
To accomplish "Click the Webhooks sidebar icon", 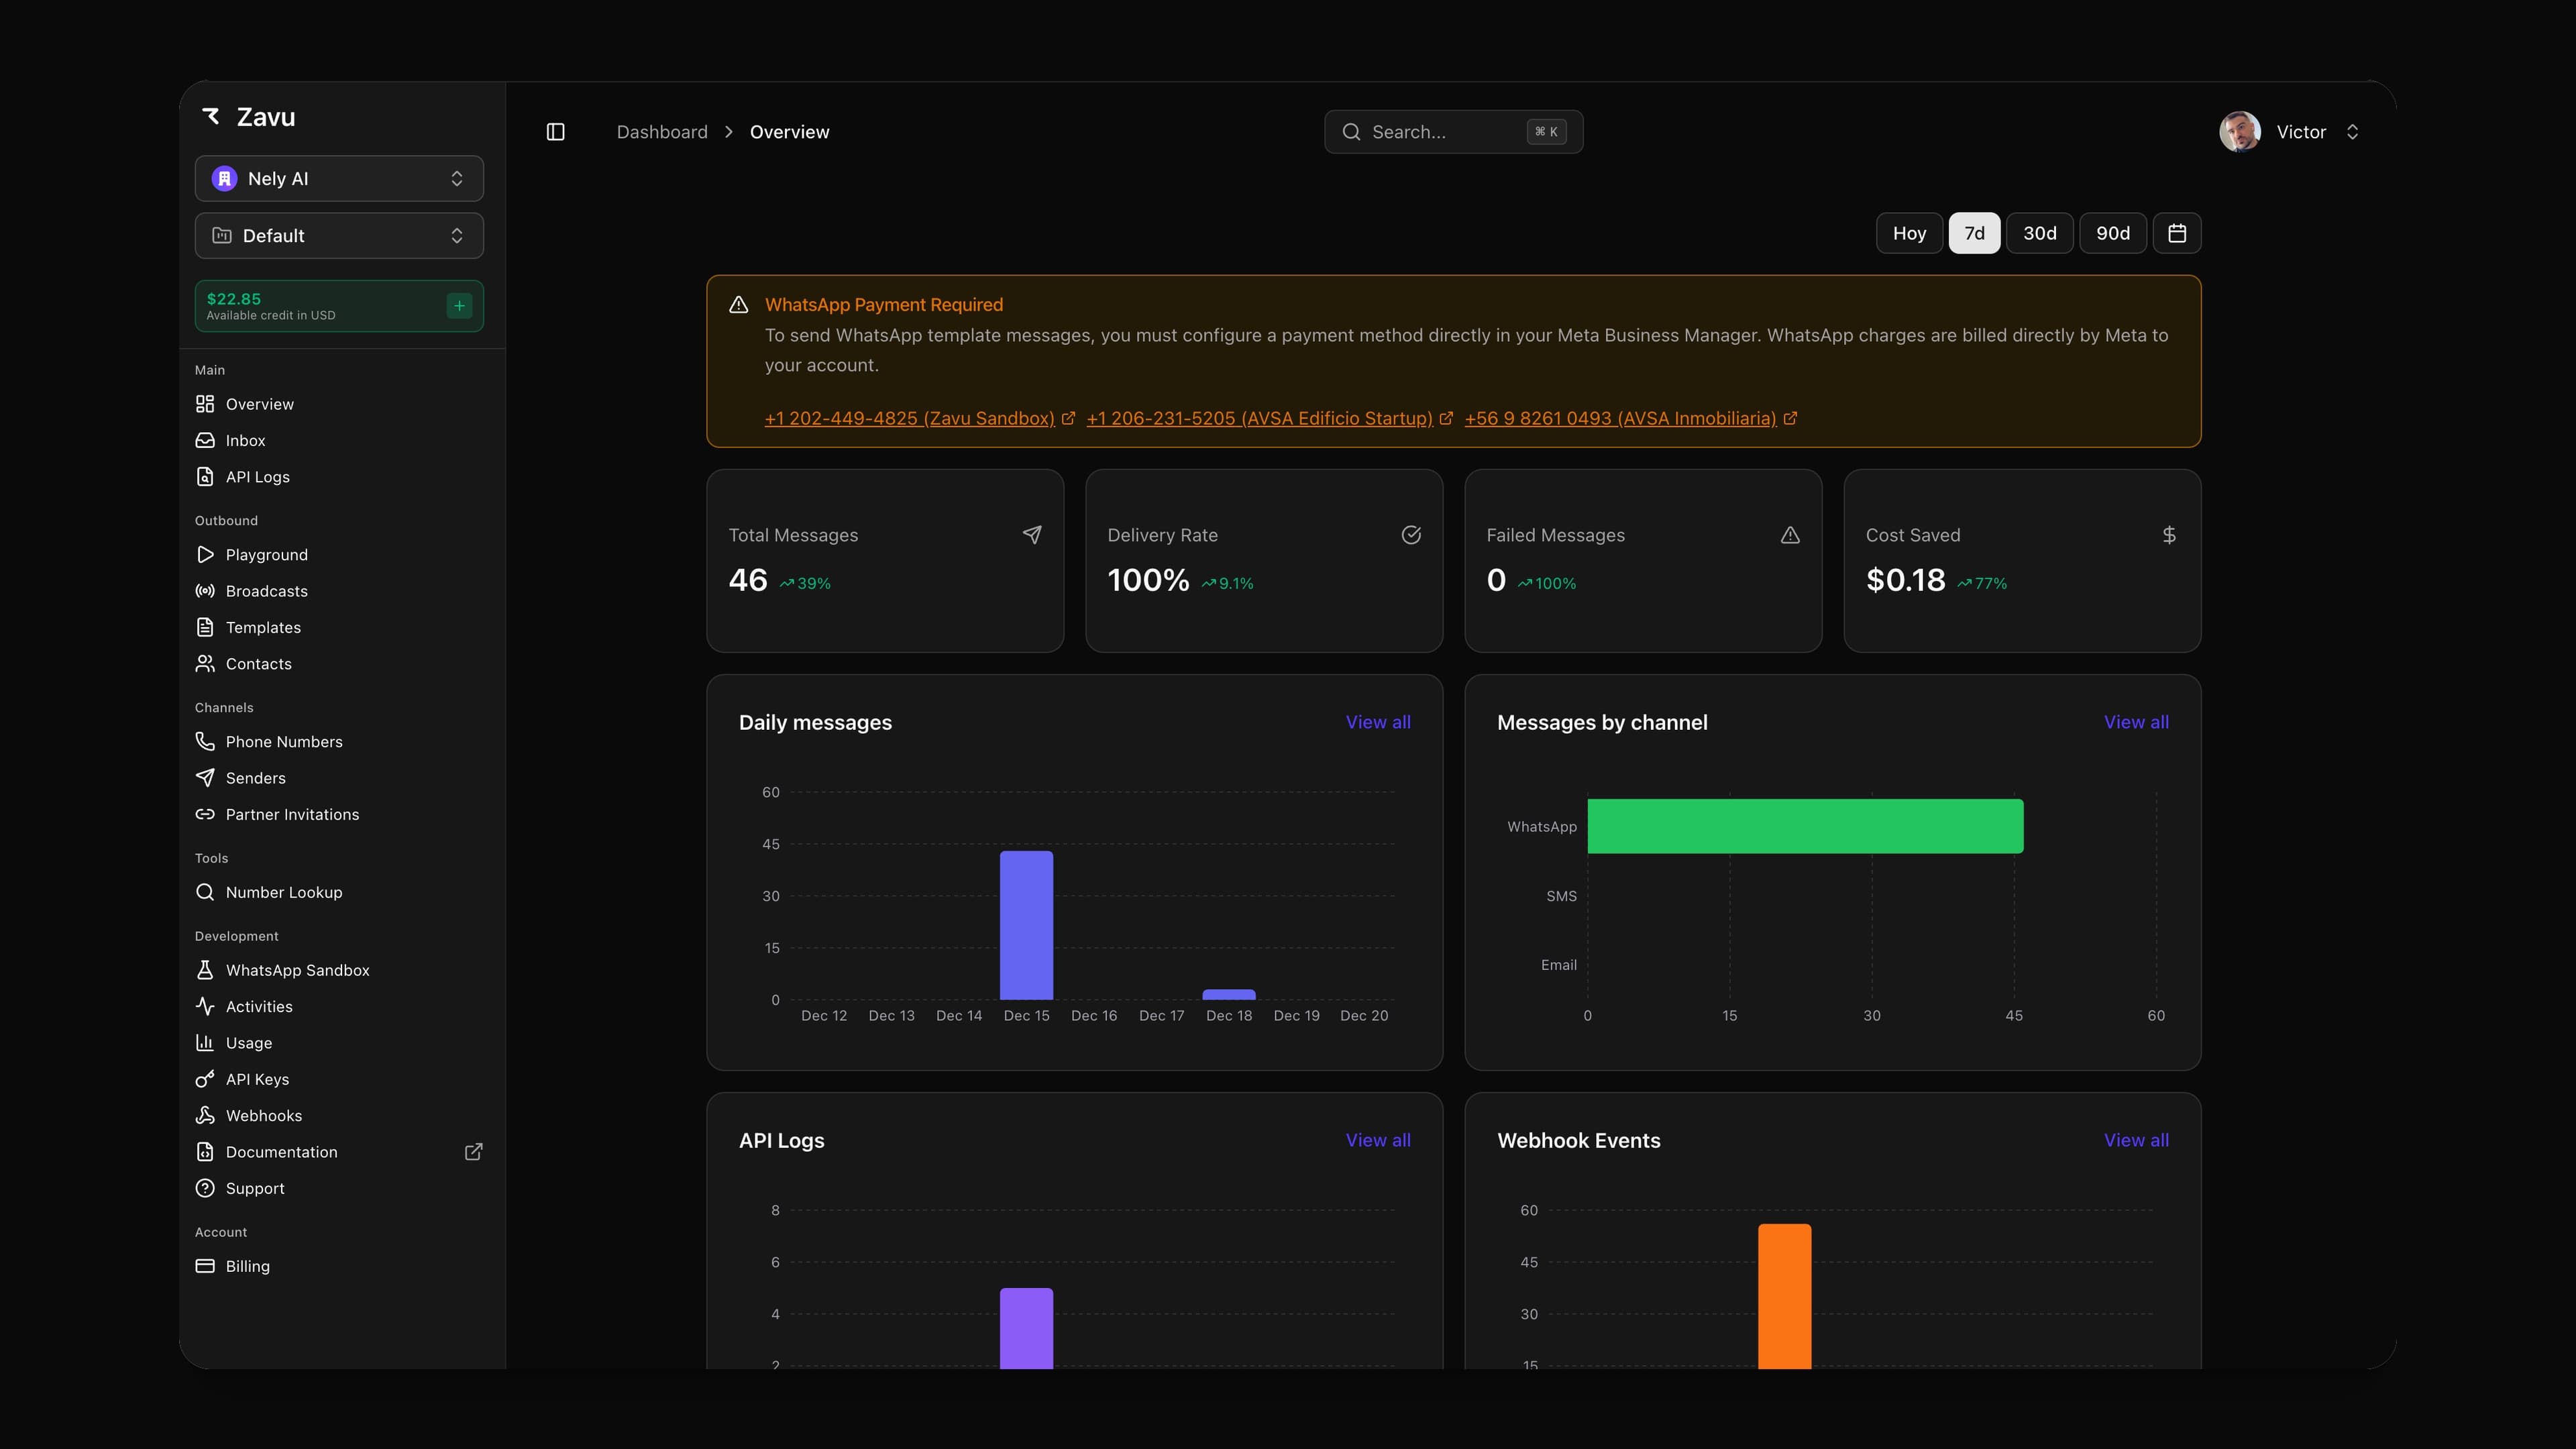I will pyautogui.click(x=205, y=1115).
